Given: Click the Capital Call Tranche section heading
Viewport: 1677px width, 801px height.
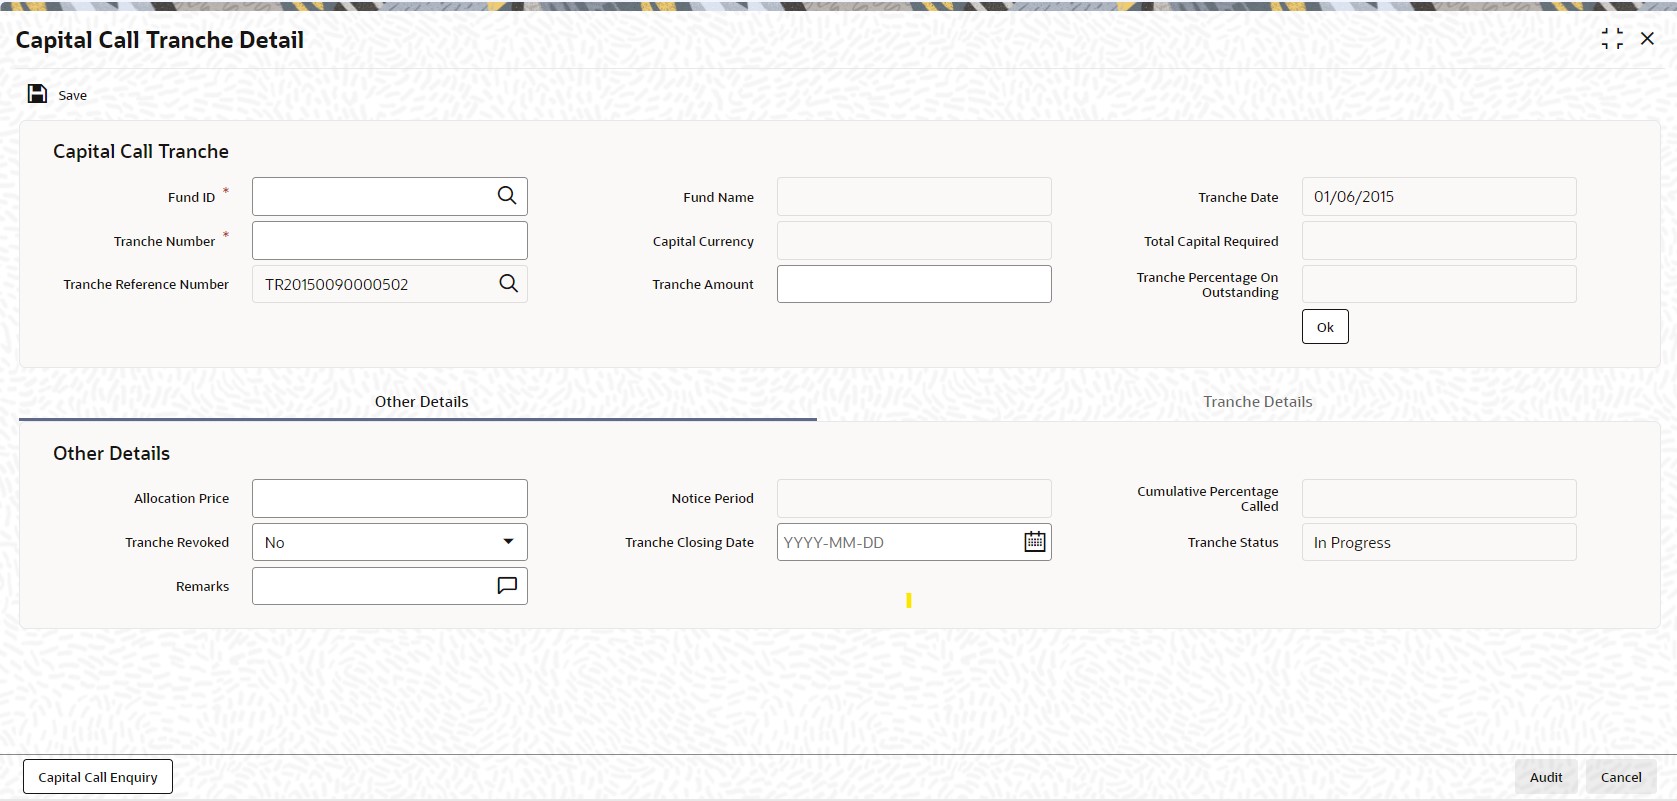Looking at the screenshot, I should pos(141,151).
